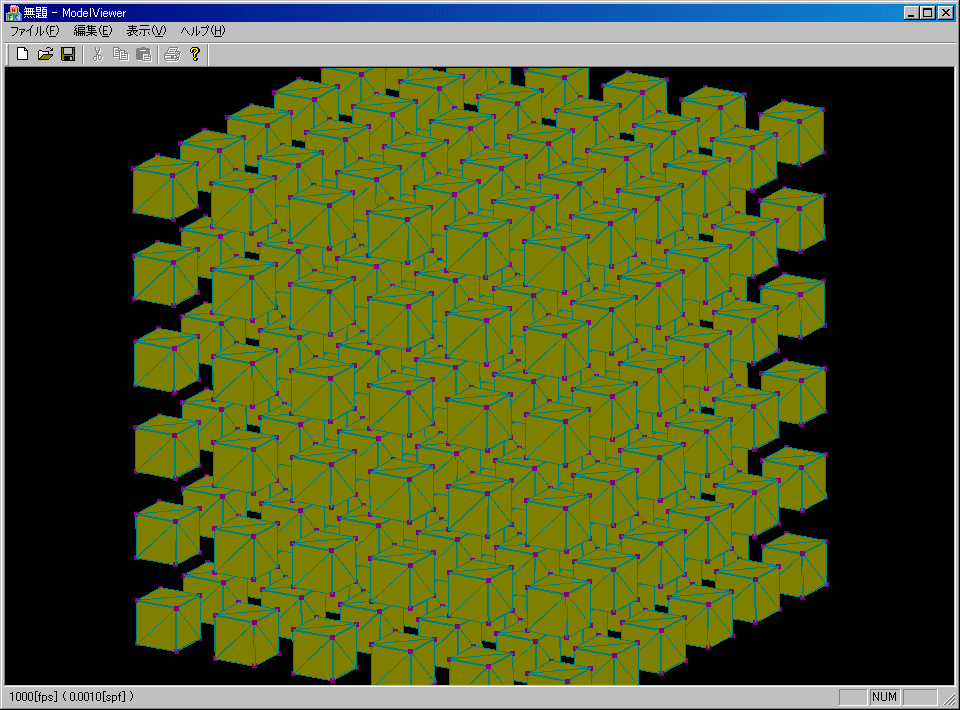Open the ファイル(F) menu

click(x=34, y=31)
